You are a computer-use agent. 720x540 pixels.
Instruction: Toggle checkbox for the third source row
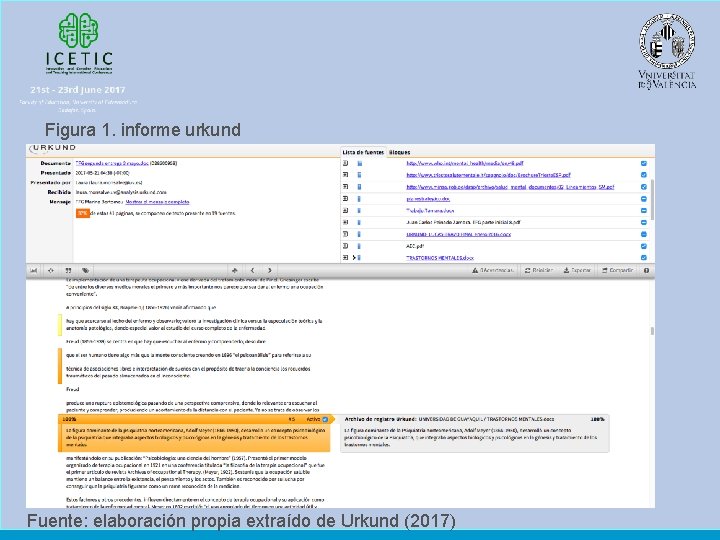pyautogui.click(x=643, y=187)
